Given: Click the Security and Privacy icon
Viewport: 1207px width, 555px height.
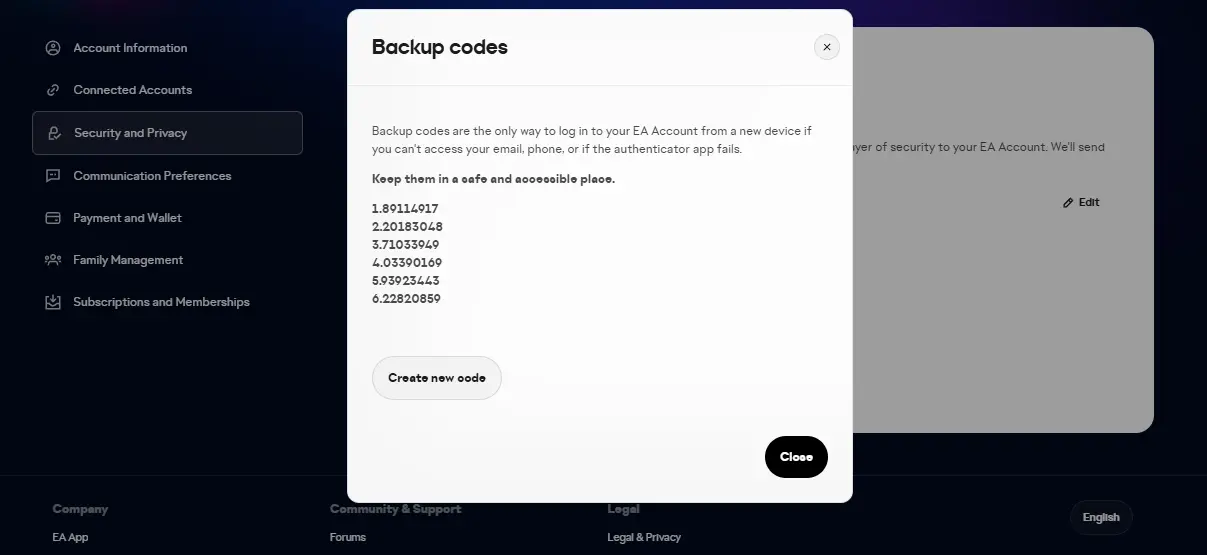Looking at the screenshot, I should [x=54, y=133].
